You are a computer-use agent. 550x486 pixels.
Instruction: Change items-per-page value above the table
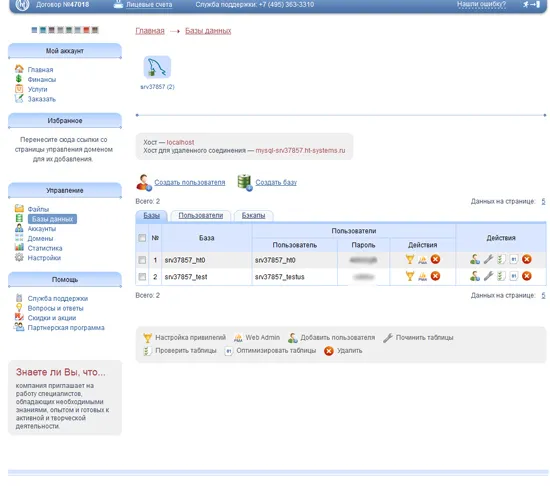click(543, 201)
